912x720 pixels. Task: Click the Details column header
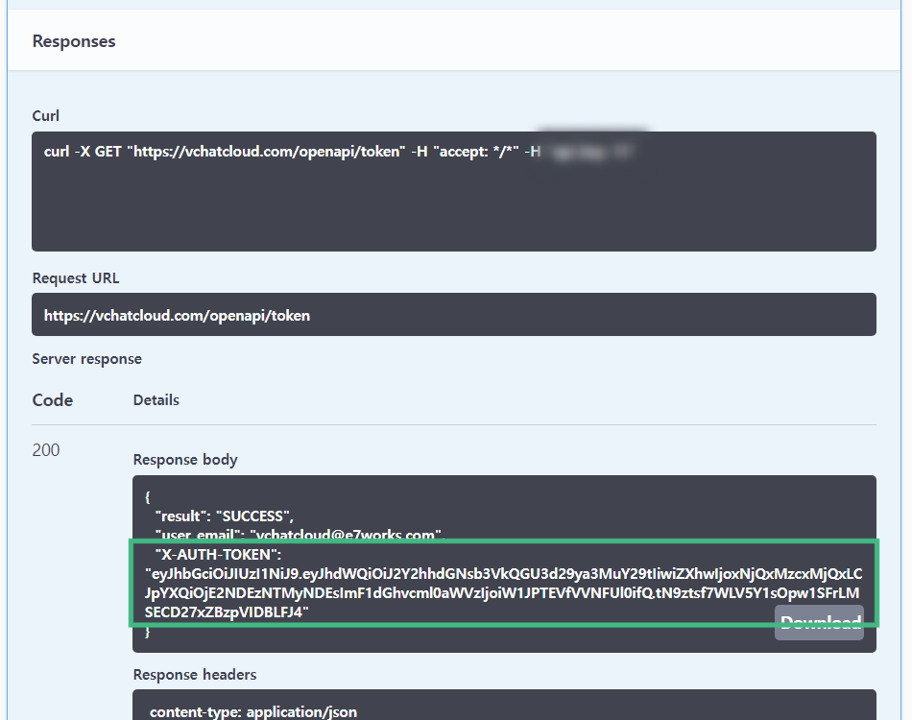(156, 400)
